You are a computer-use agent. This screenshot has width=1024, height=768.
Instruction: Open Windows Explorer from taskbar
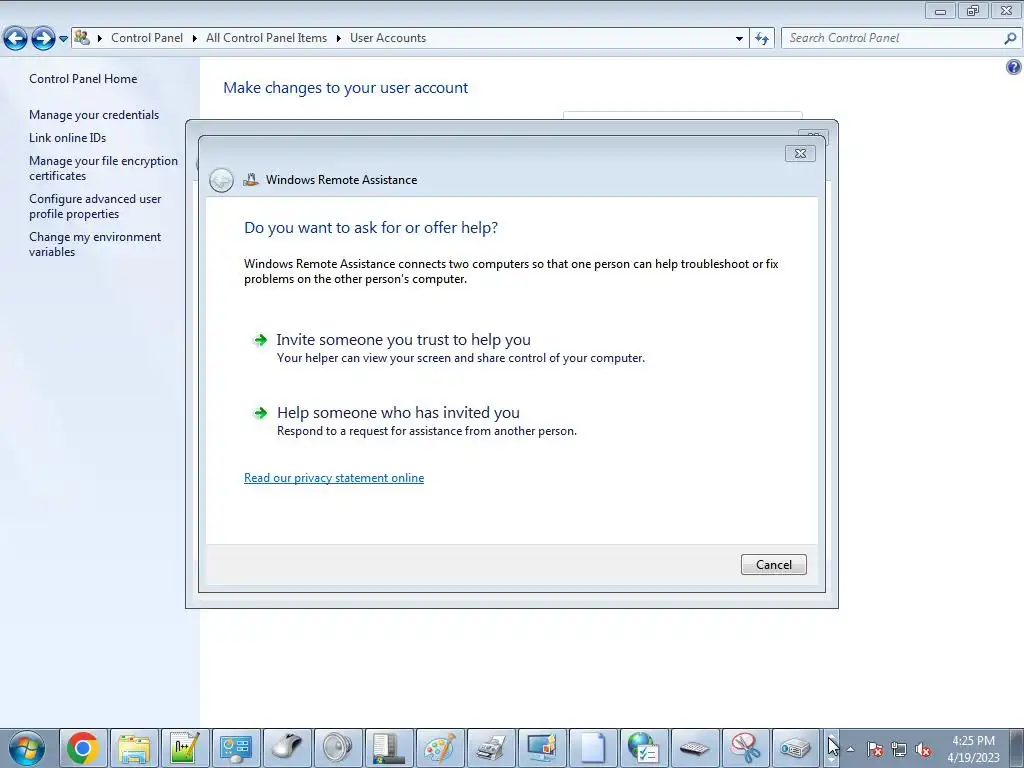(134, 748)
